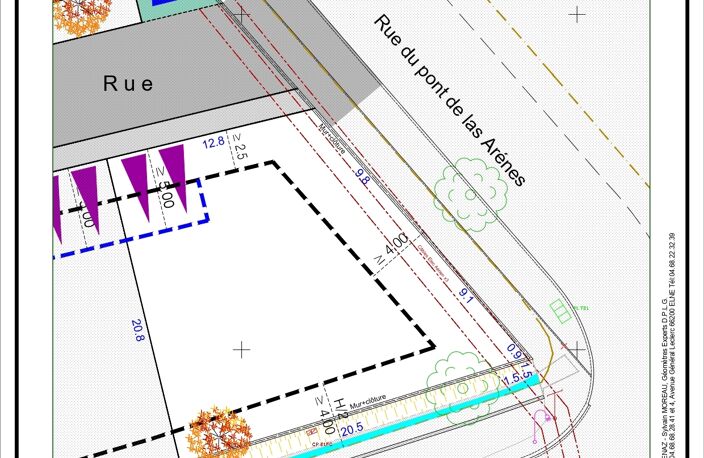Click the "Mur+clôture" label along the diagonal wall
Viewport: 704px width, 458px height.
coord(332,139)
